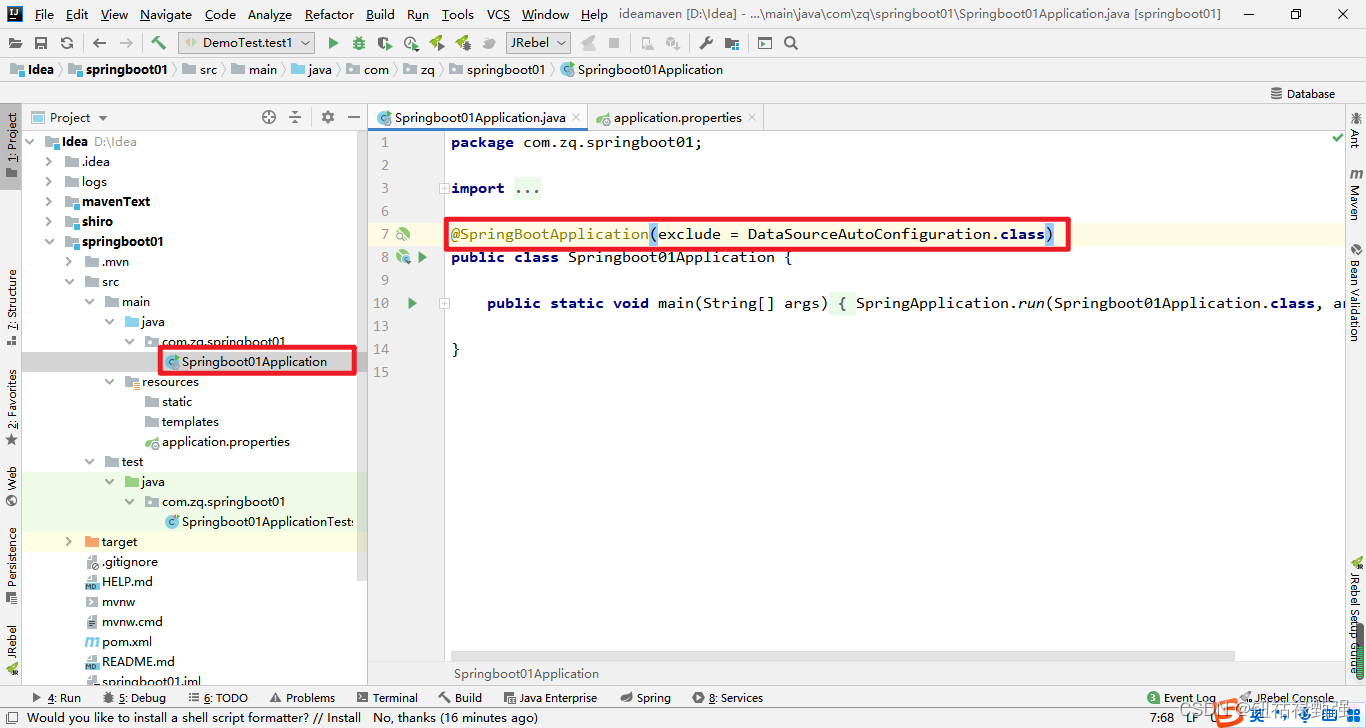Toggle the Persistence side tool window

[x=12, y=566]
